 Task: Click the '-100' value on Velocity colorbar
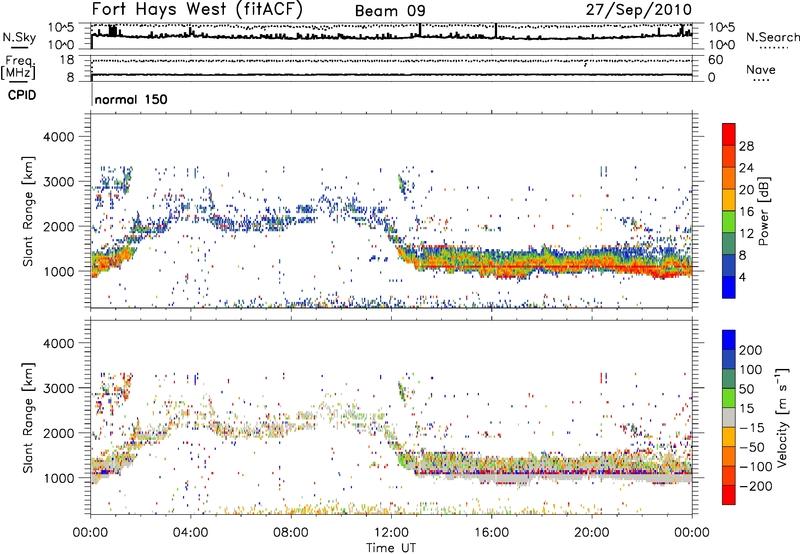tap(755, 467)
